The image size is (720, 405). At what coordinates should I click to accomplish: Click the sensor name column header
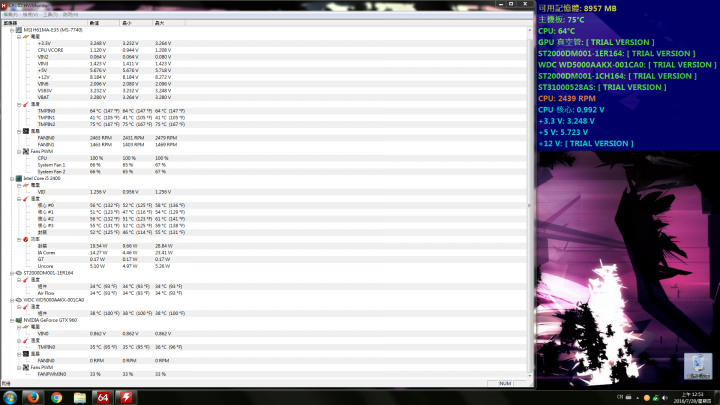[x=44, y=22]
